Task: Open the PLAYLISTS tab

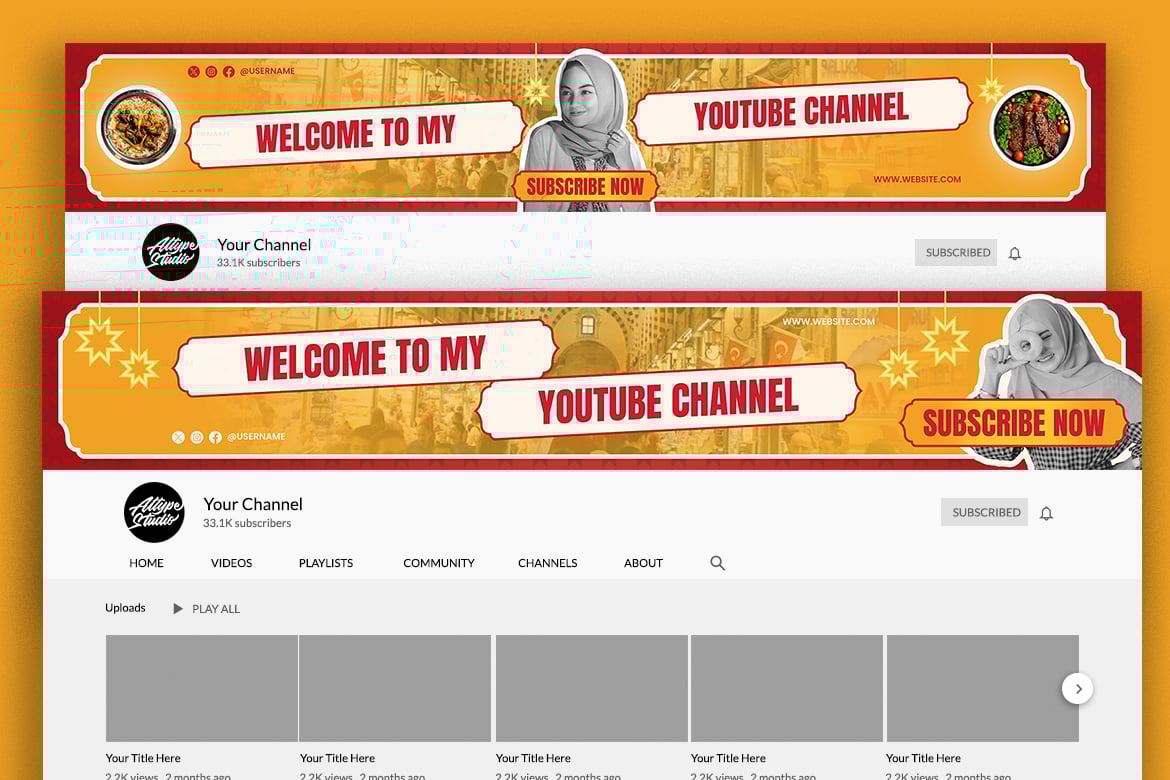Action: pos(326,563)
